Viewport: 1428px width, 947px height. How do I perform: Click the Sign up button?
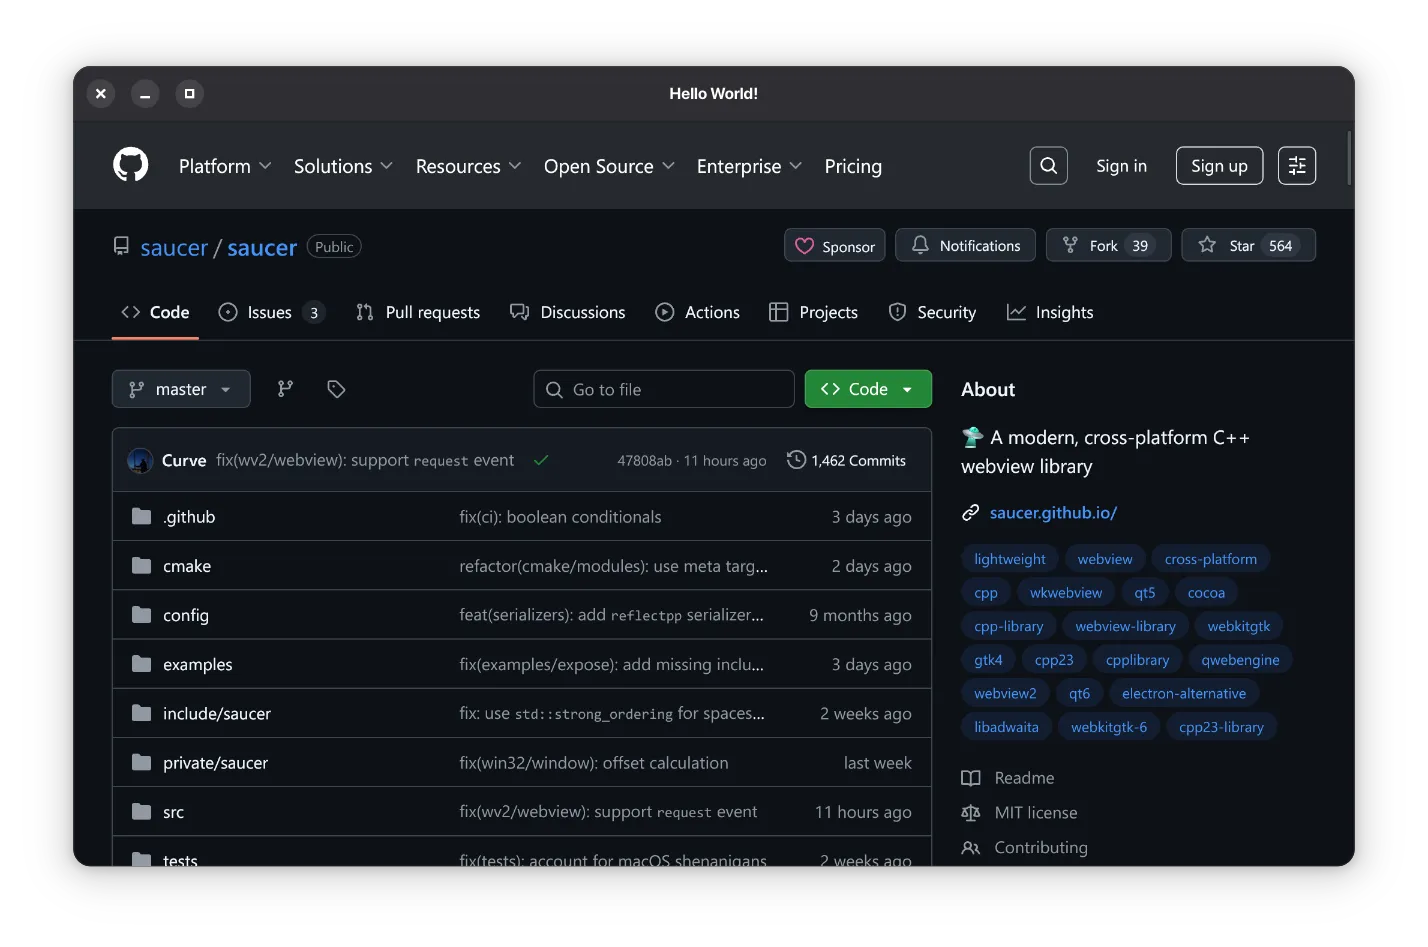[1219, 166]
